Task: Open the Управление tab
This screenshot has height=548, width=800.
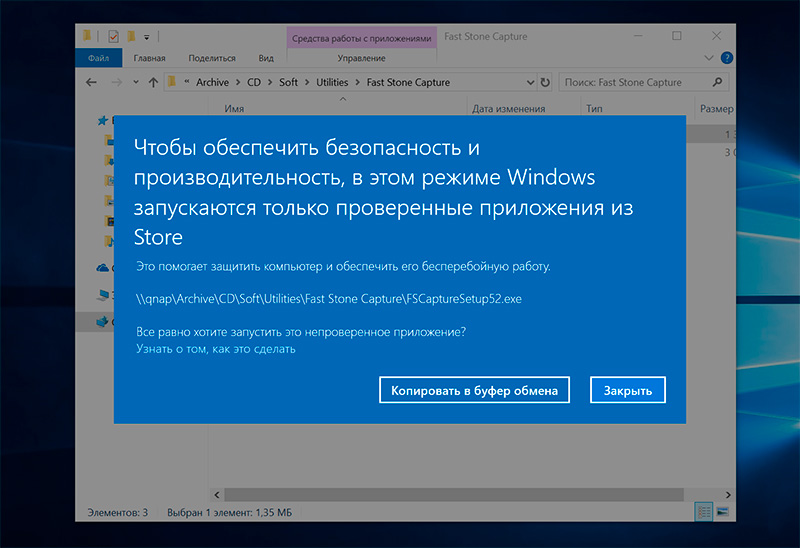Action: 361,58
